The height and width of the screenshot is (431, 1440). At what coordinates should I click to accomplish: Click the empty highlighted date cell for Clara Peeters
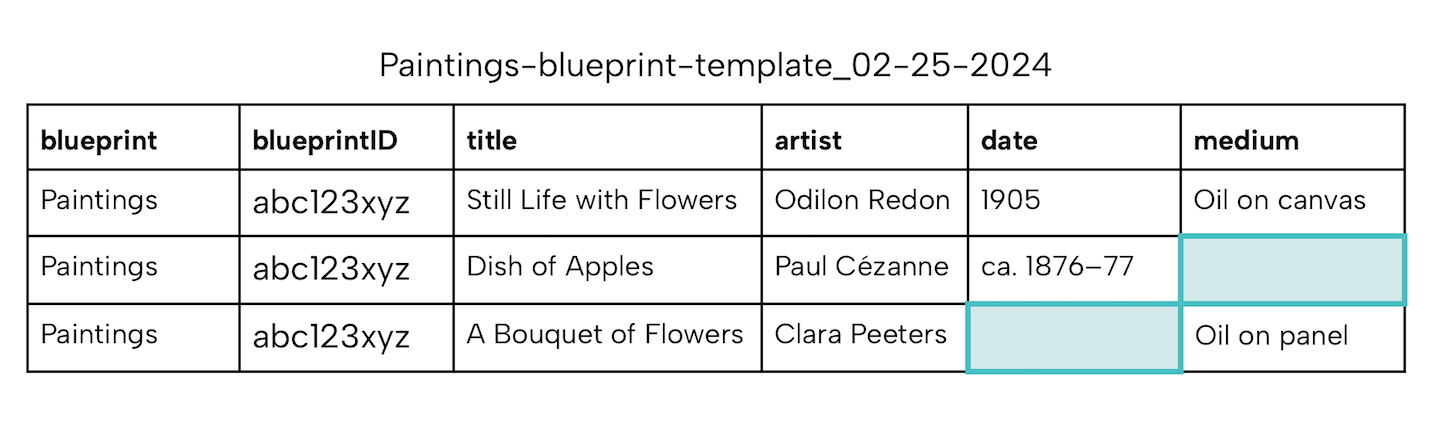(1074, 338)
